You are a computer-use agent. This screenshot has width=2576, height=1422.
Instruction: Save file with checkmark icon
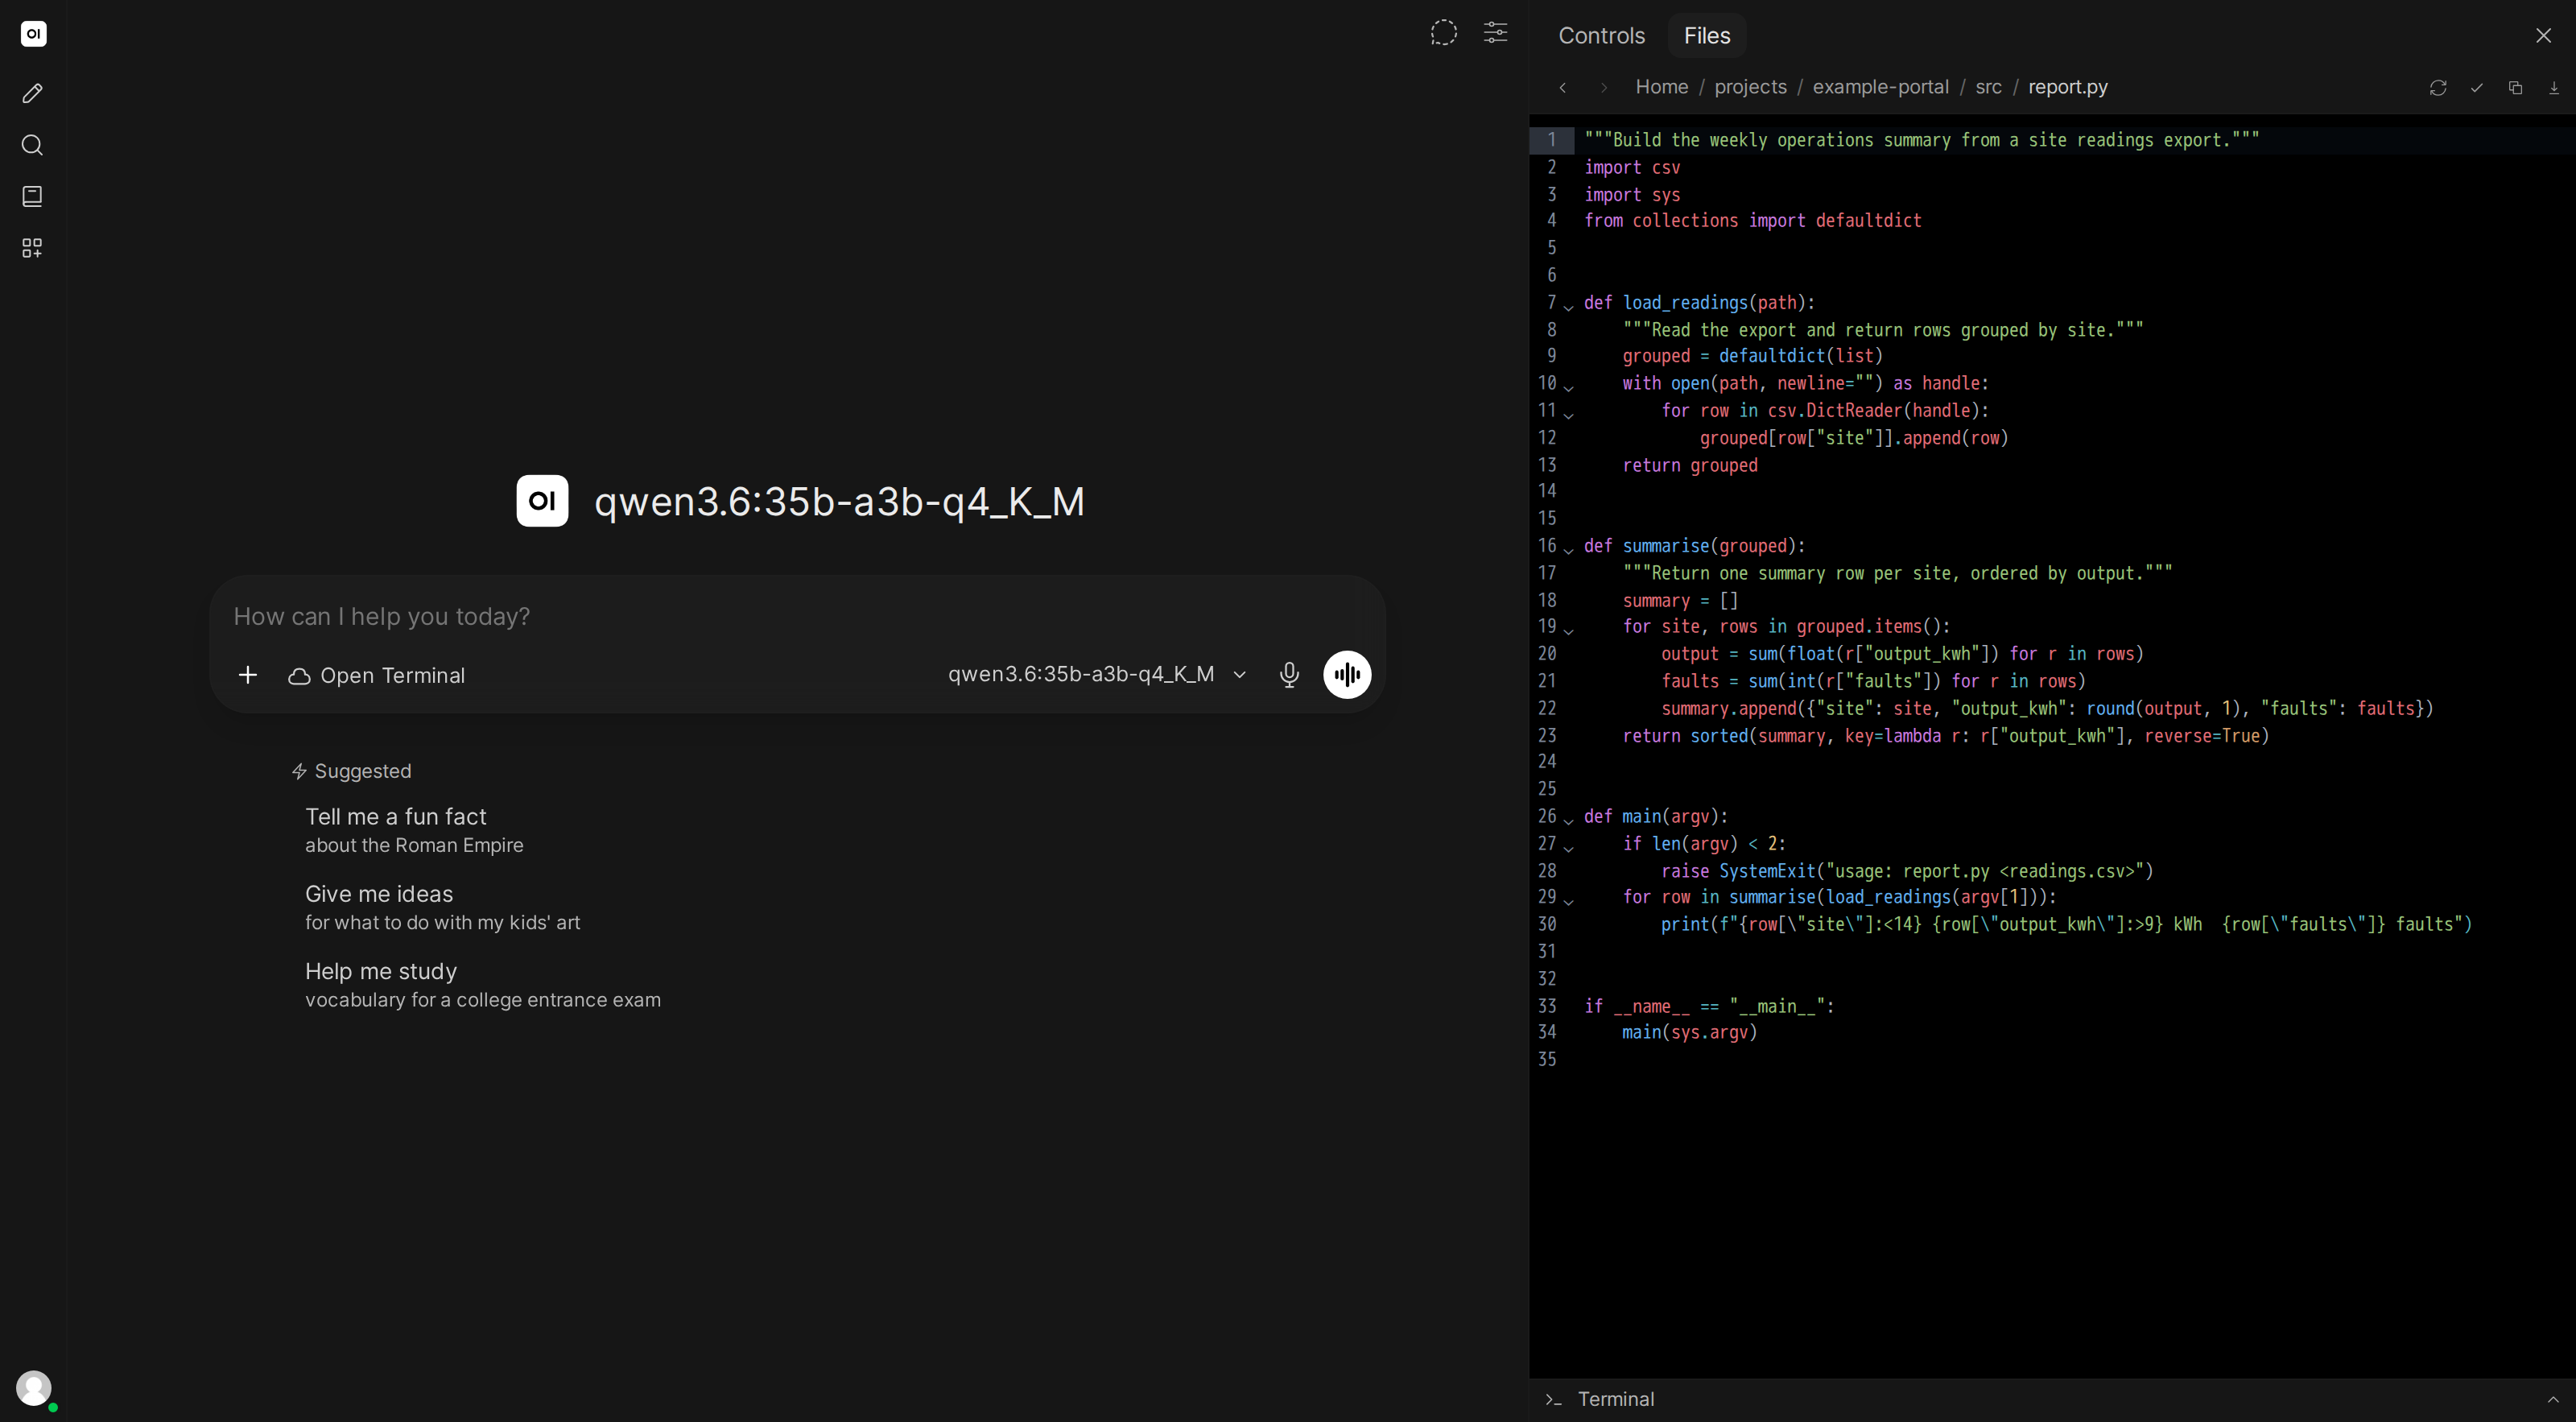click(2477, 88)
